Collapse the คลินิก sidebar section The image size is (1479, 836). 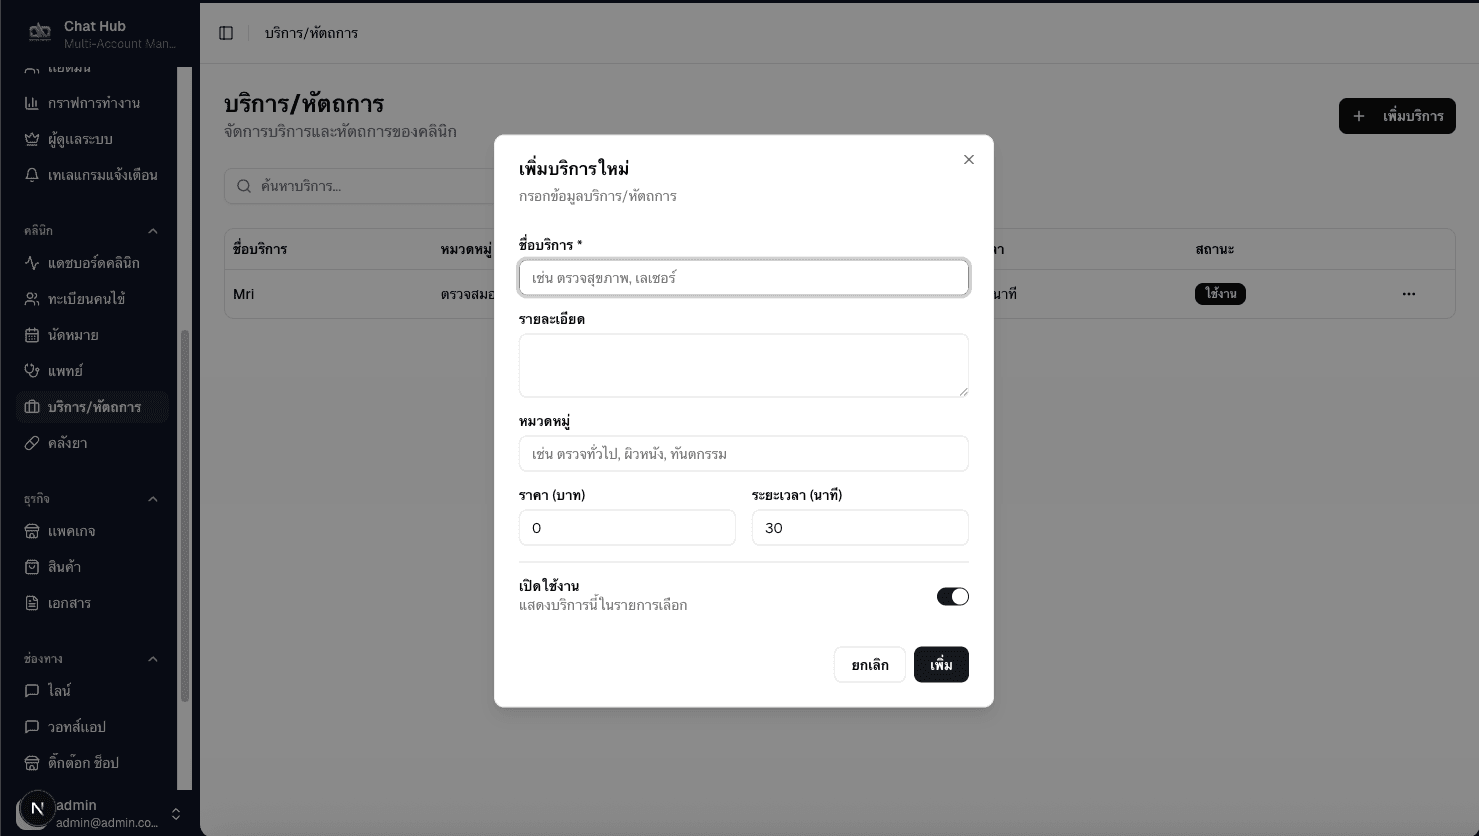[153, 231]
